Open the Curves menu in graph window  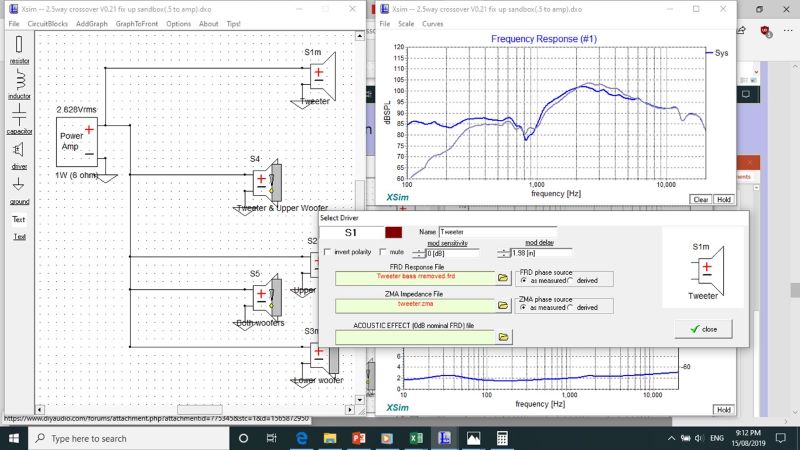(x=433, y=24)
